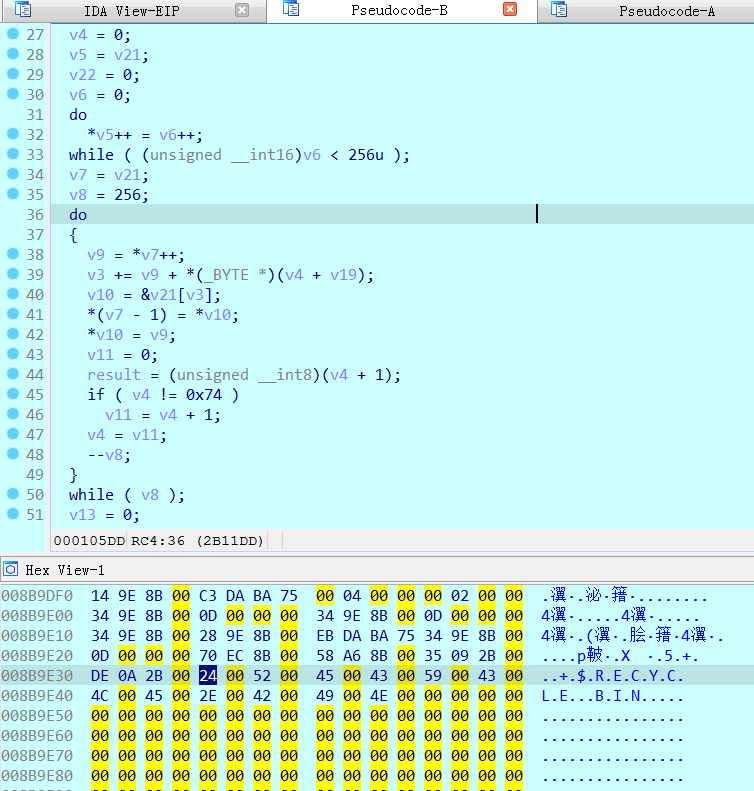
Task: Click the IDA View-EIP tab icon
Action: click(21, 10)
